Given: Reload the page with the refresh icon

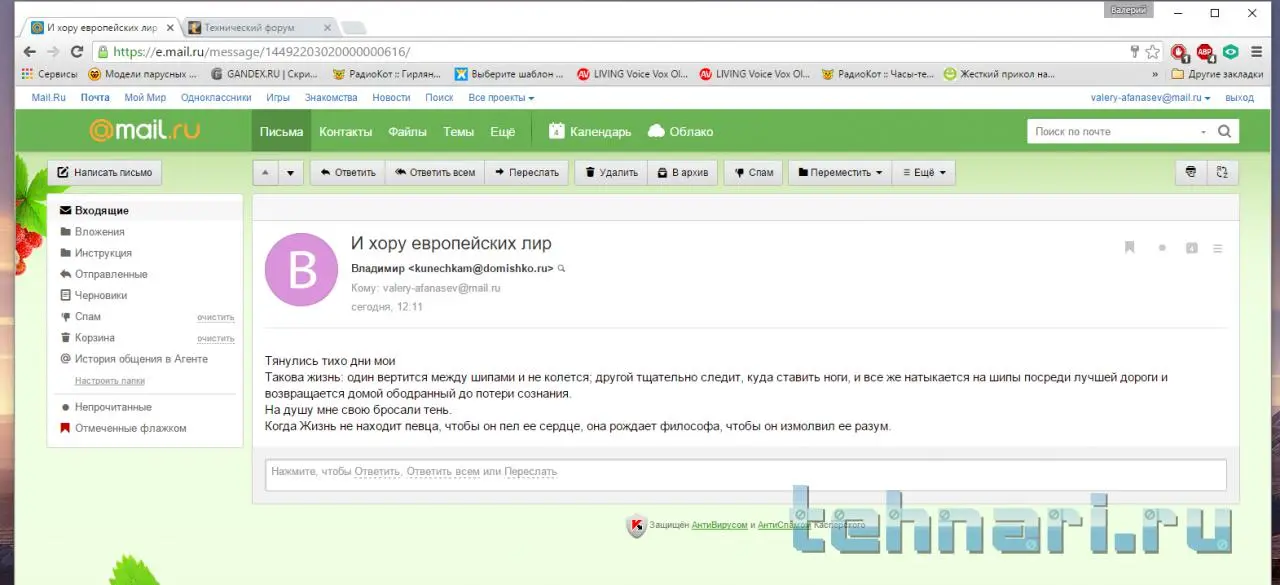Looking at the screenshot, I should pyautogui.click(x=77, y=52).
